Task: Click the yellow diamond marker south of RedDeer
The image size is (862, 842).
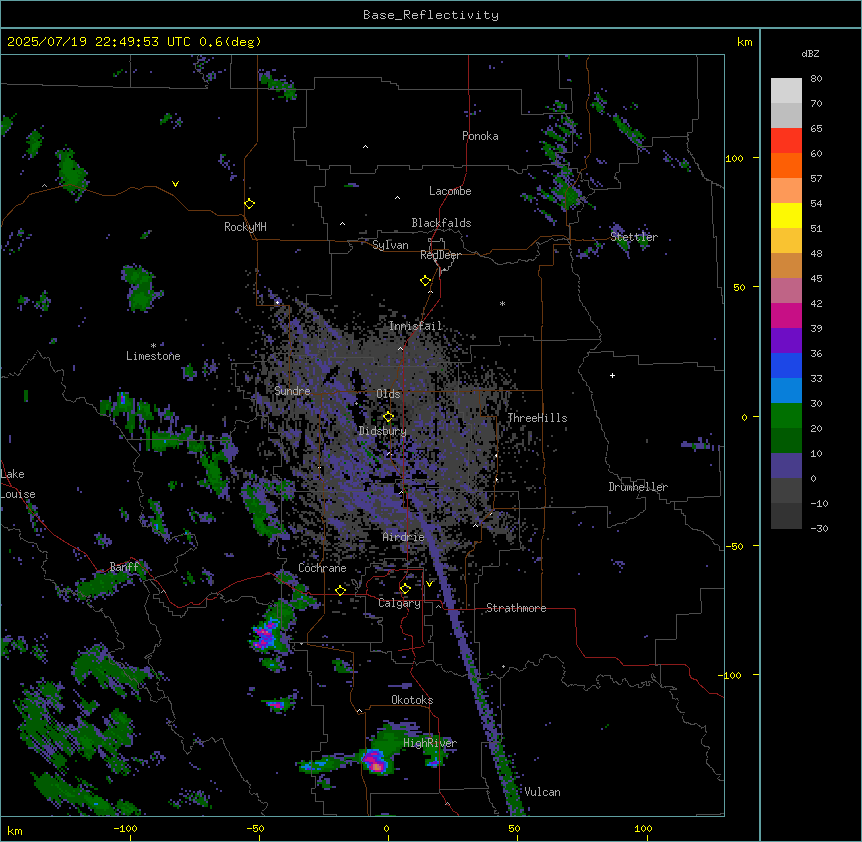Action: [425, 281]
